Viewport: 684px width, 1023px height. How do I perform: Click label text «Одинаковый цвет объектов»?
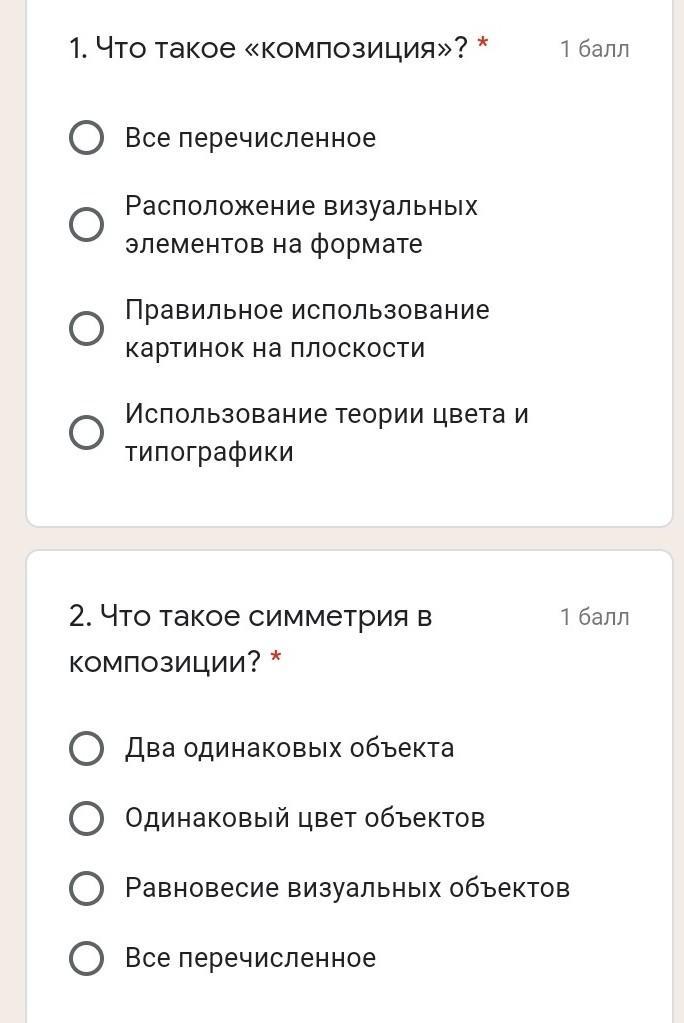click(x=305, y=818)
